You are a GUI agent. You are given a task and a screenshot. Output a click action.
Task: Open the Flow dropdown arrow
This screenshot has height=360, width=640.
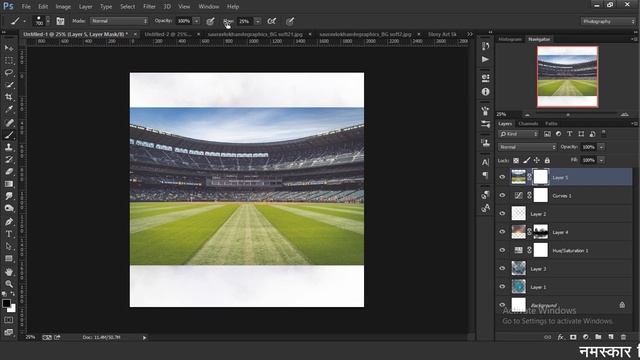(258, 21)
